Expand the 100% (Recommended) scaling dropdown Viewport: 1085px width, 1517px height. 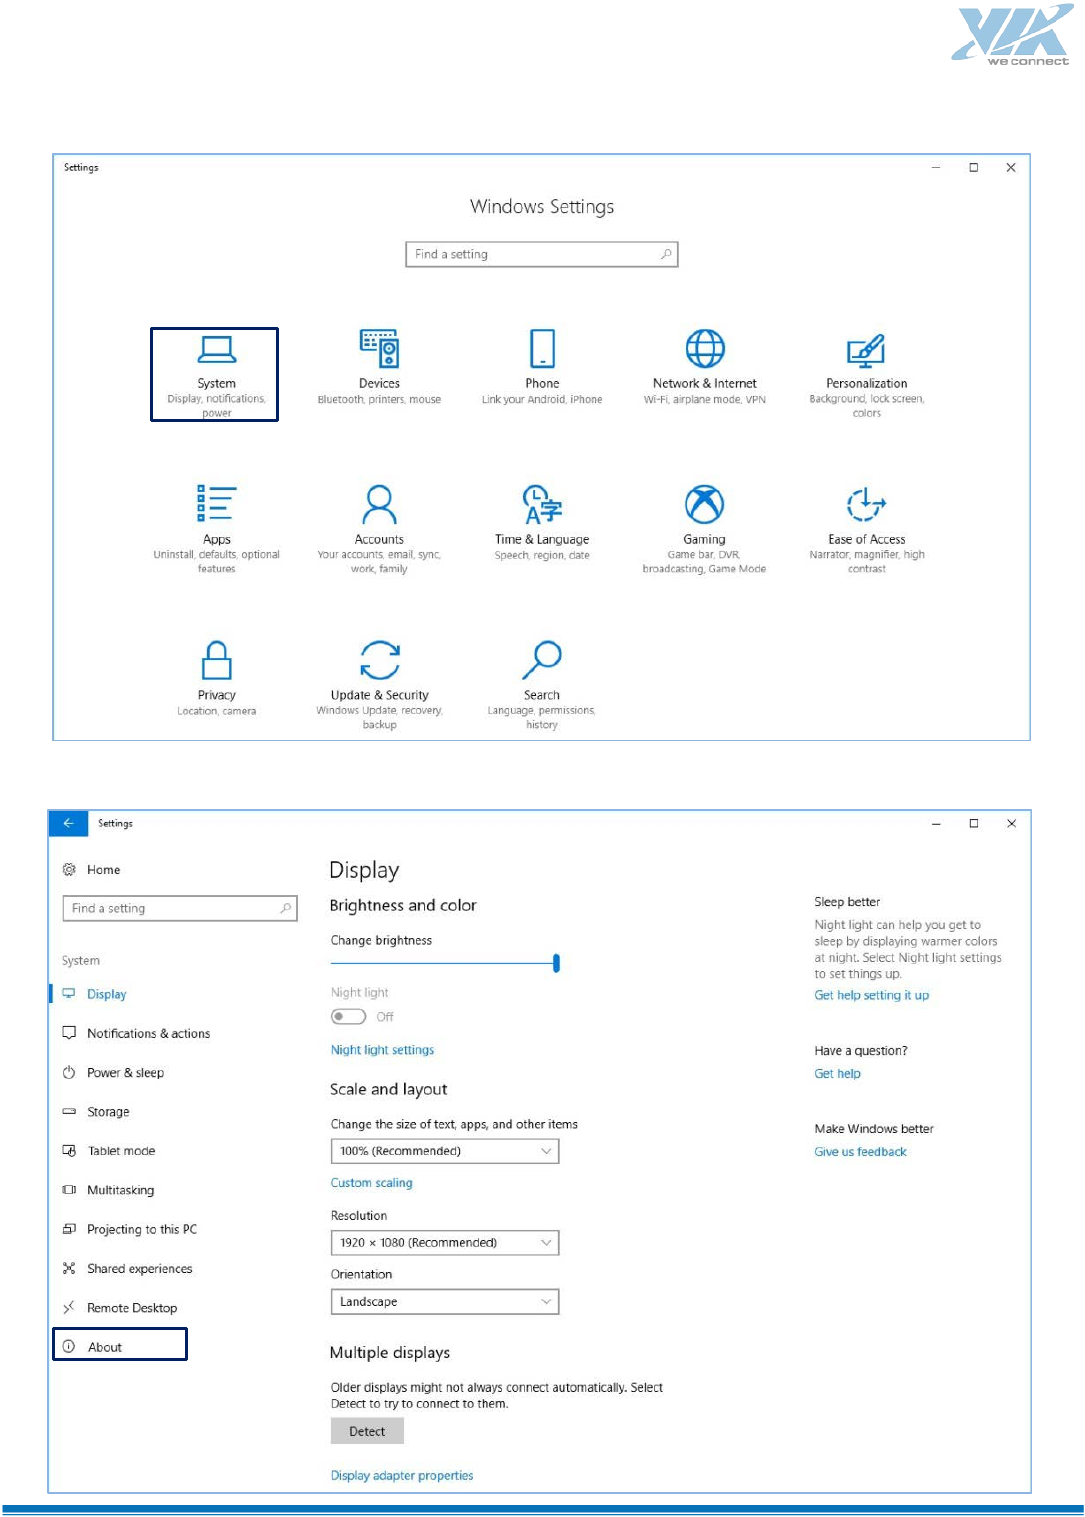click(x=445, y=1151)
